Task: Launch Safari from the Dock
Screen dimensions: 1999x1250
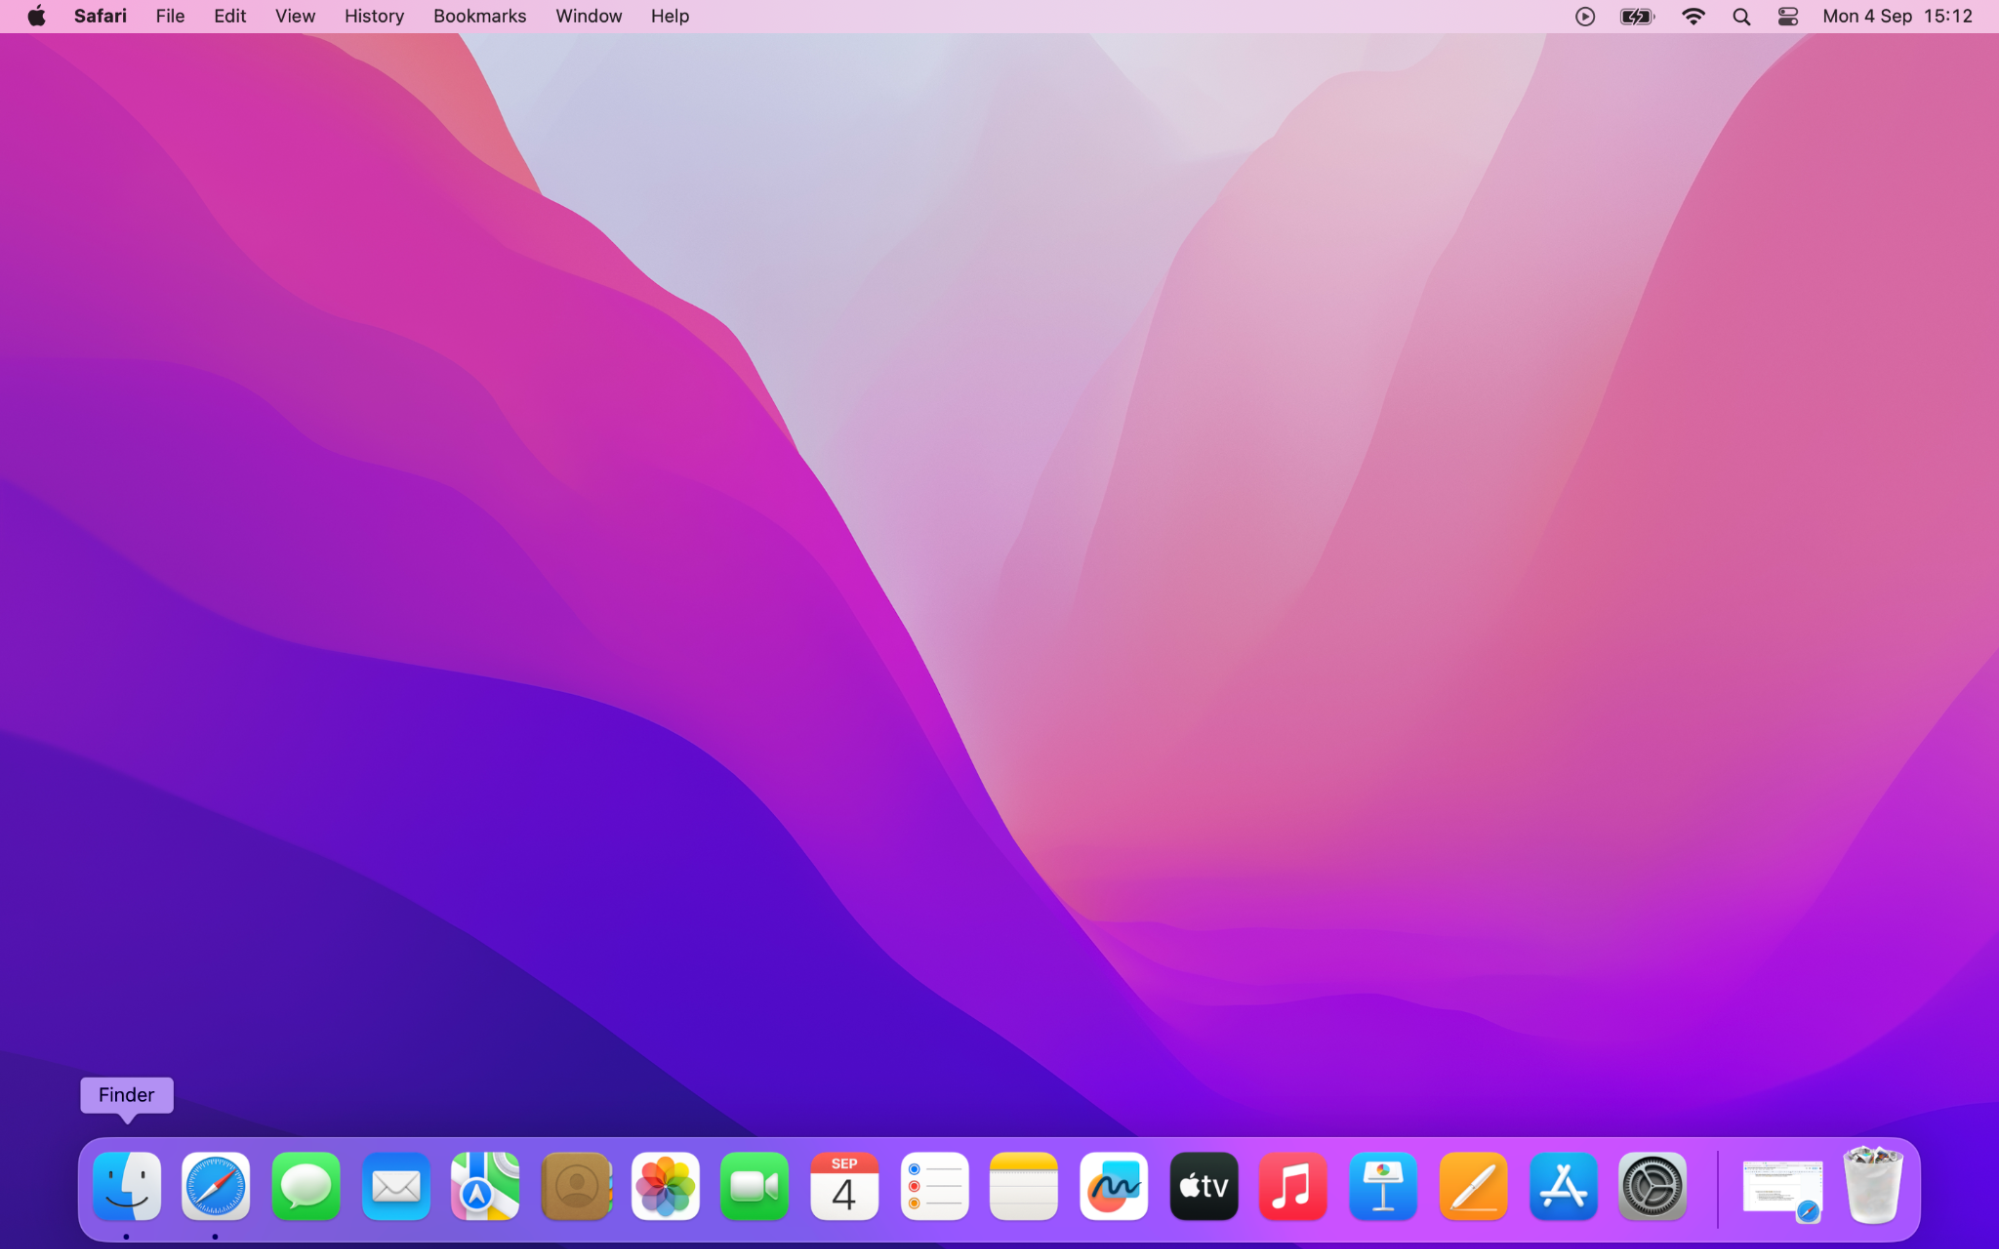Action: click(x=216, y=1186)
